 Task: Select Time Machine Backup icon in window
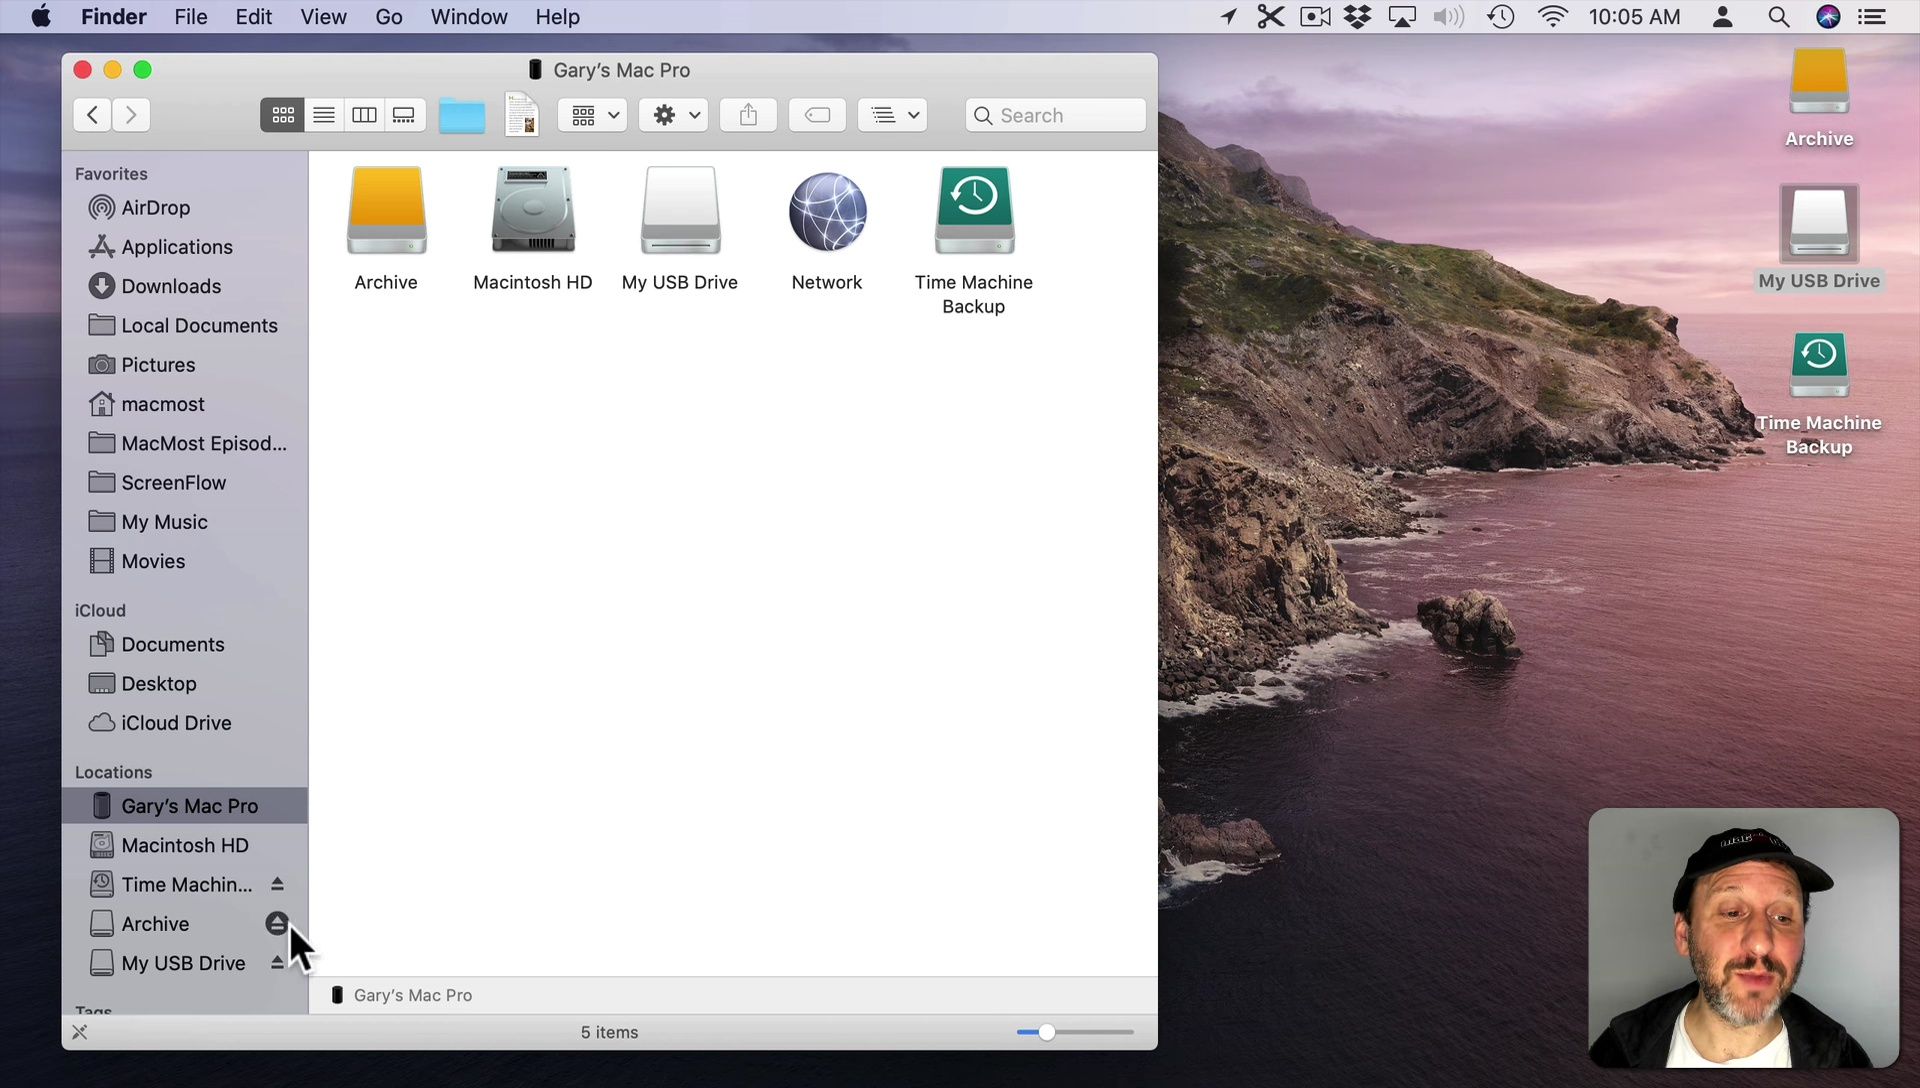(974, 211)
